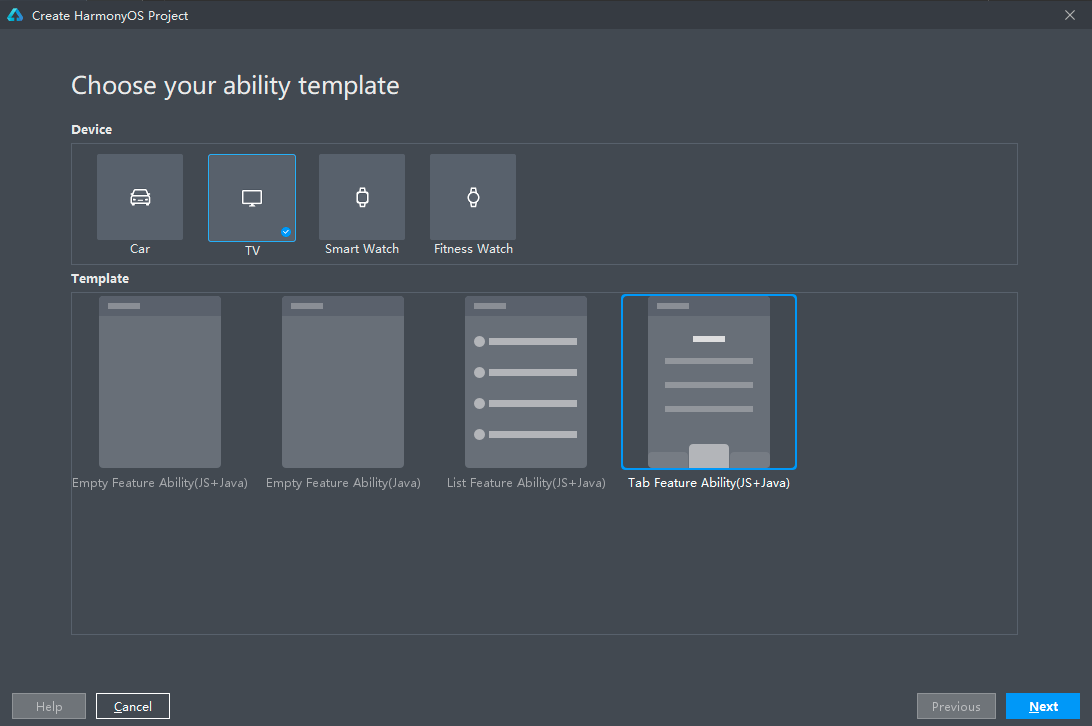This screenshot has height=726, width=1092.
Task: Click the Previous button
Action: [x=956, y=706]
